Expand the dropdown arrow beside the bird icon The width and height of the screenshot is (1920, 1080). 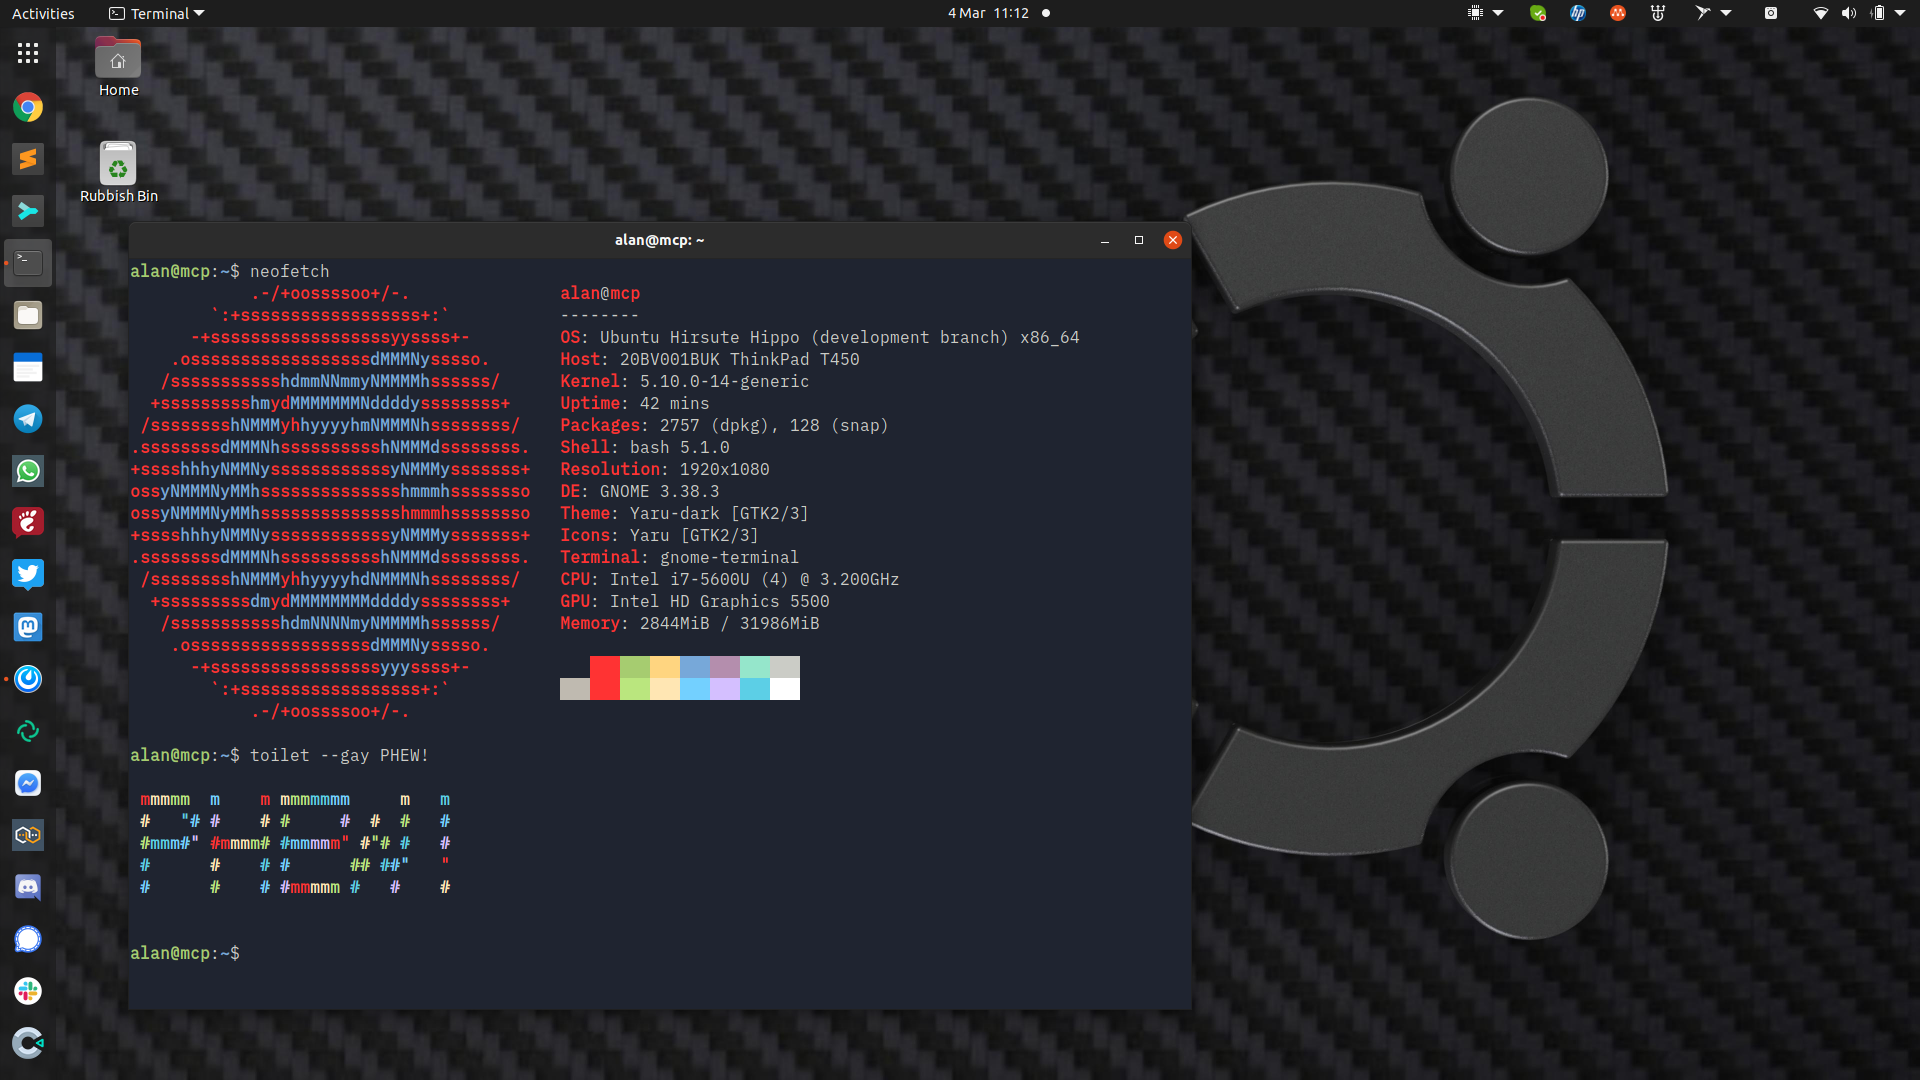[1726, 13]
